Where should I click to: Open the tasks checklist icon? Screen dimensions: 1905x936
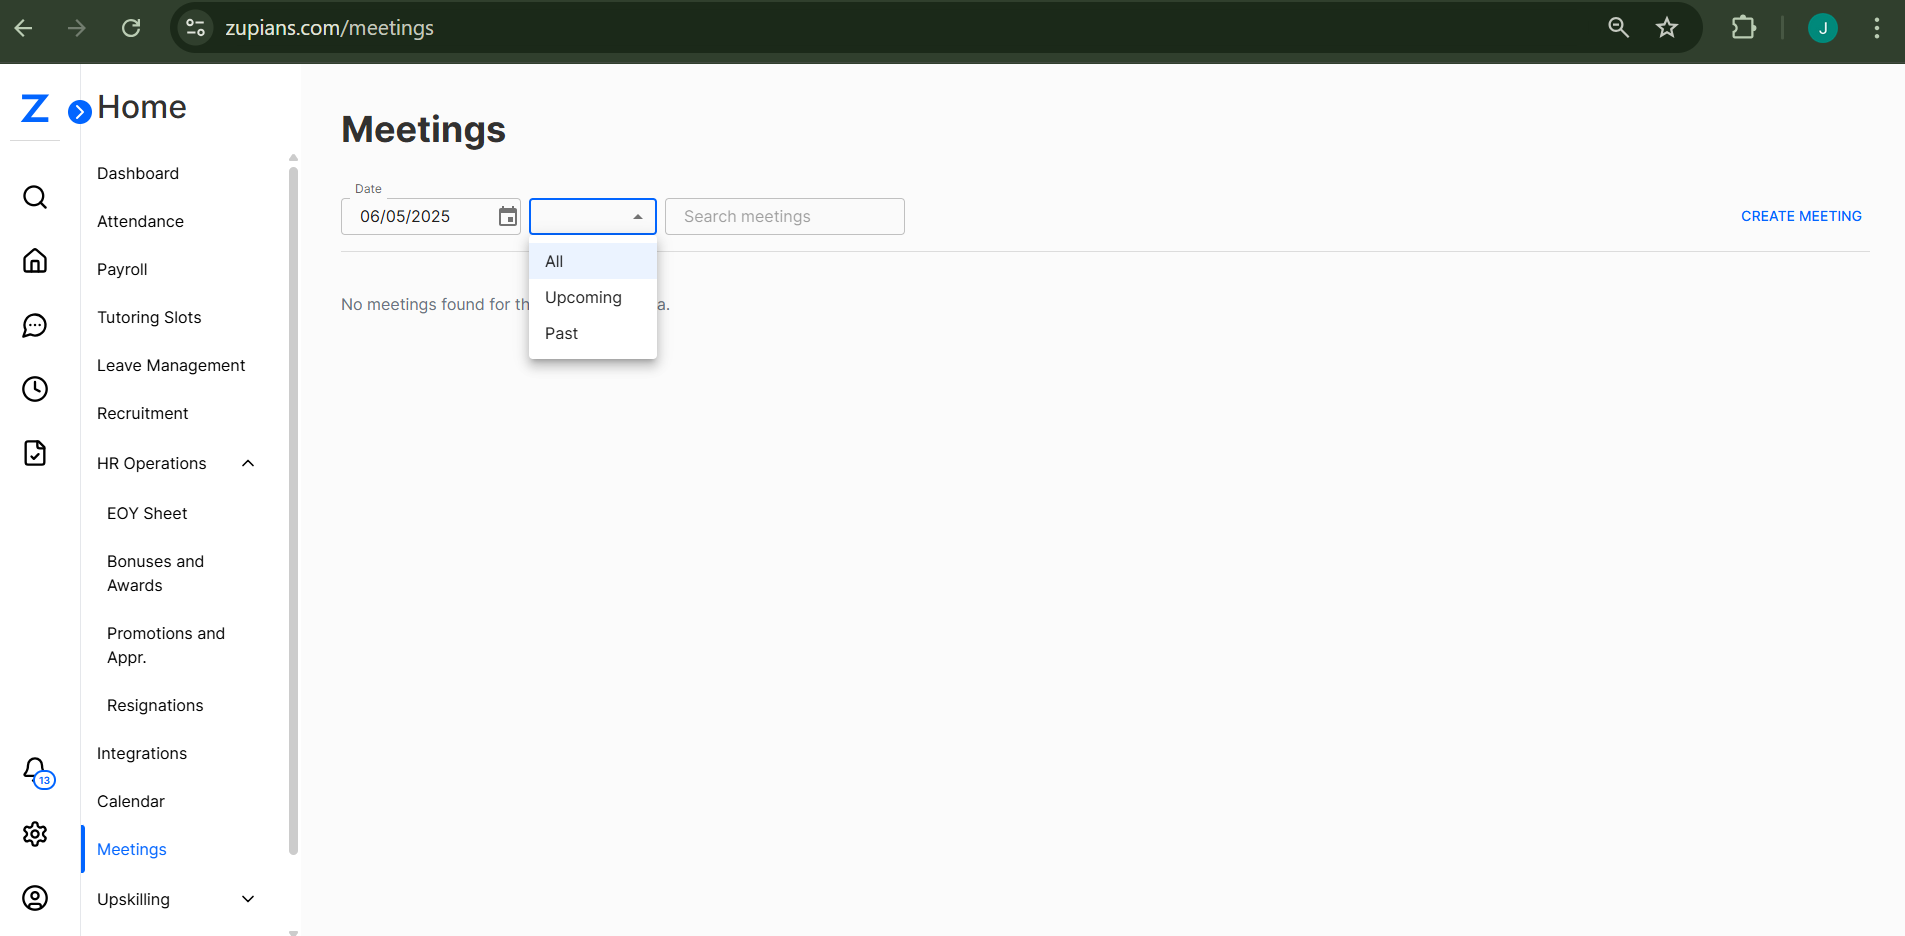35,453
